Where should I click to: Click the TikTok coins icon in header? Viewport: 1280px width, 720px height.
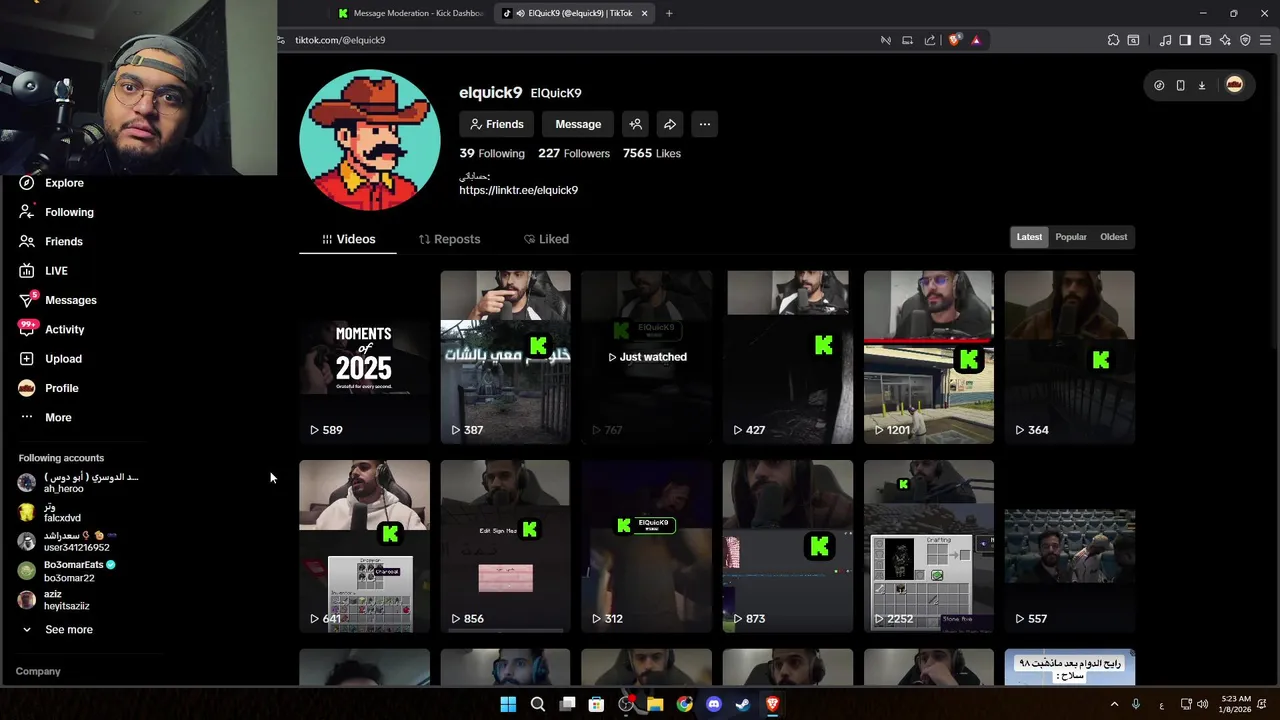(x=1159, y=85)
